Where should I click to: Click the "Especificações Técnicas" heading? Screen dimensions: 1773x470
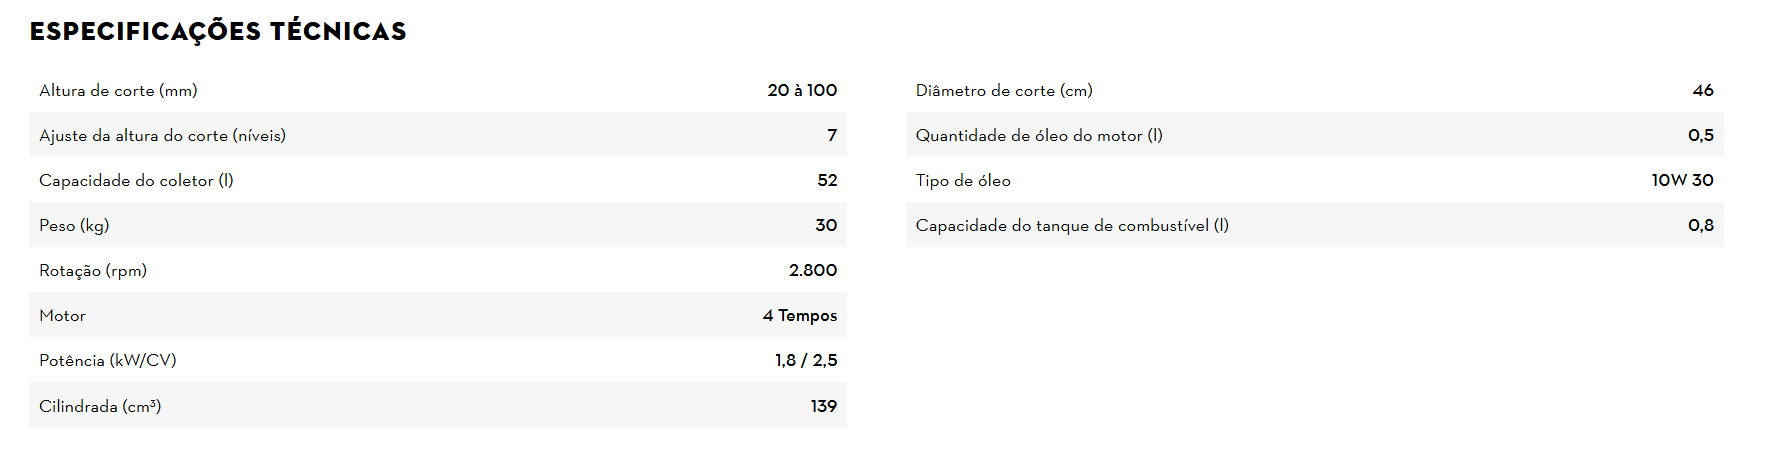point(218,32)
